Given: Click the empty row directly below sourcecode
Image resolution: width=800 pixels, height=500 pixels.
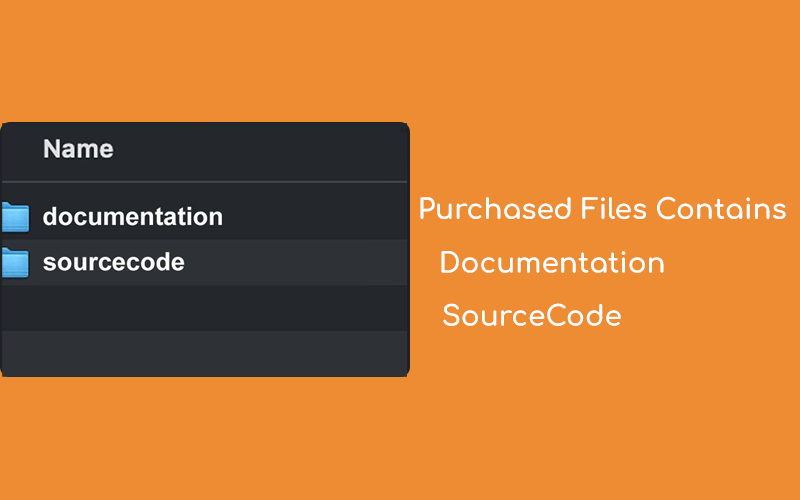Looking at the screenshot, I should [205, 306].
